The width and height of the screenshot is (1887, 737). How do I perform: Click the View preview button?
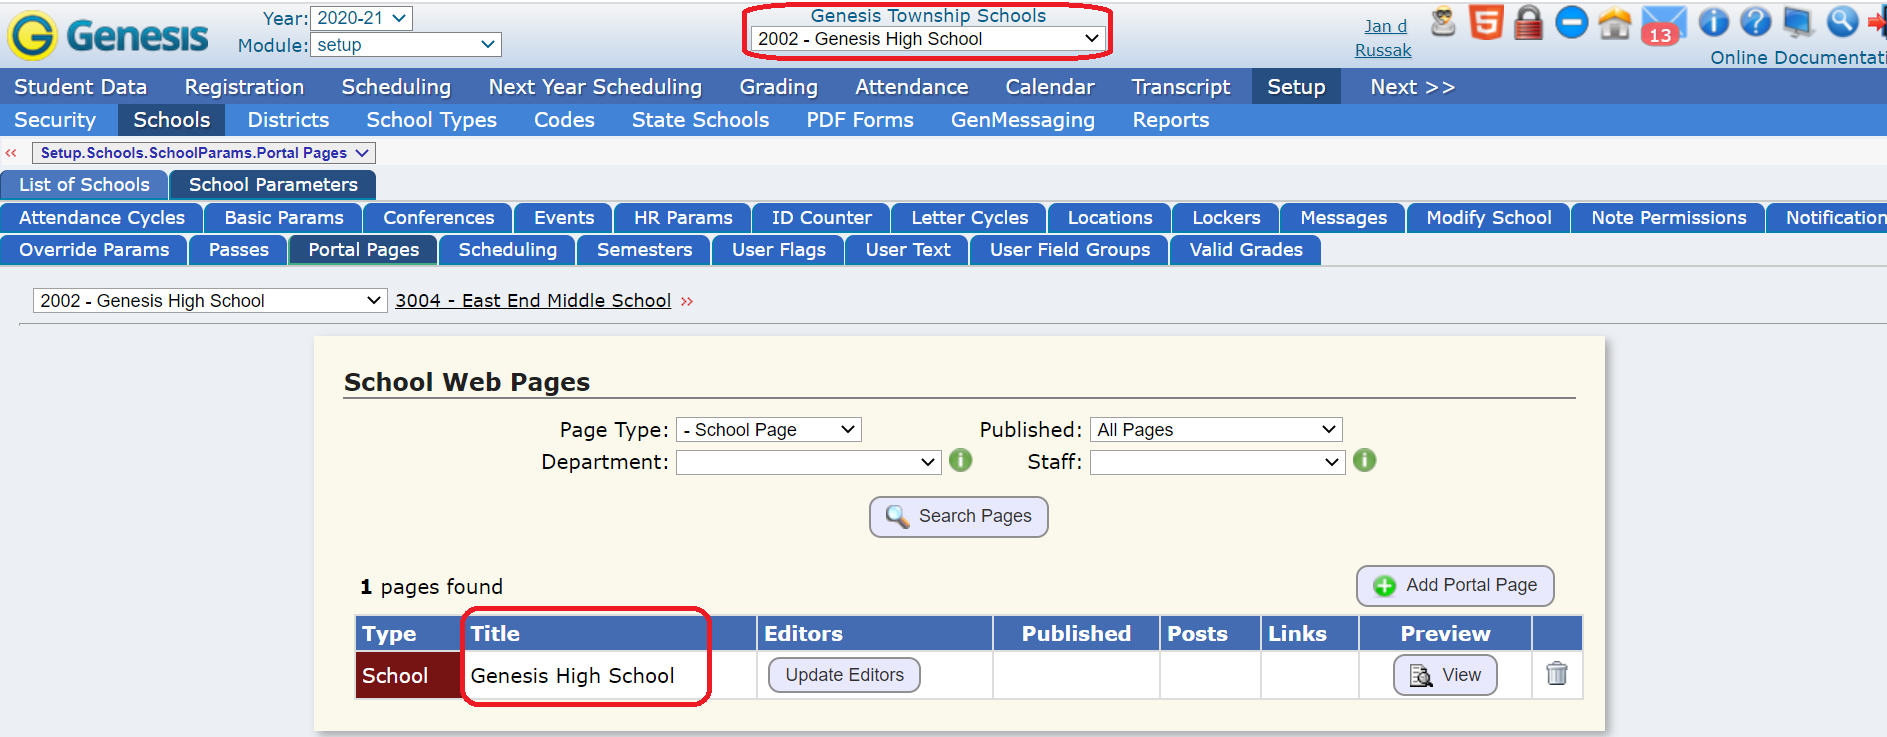tap(1444, 675)
